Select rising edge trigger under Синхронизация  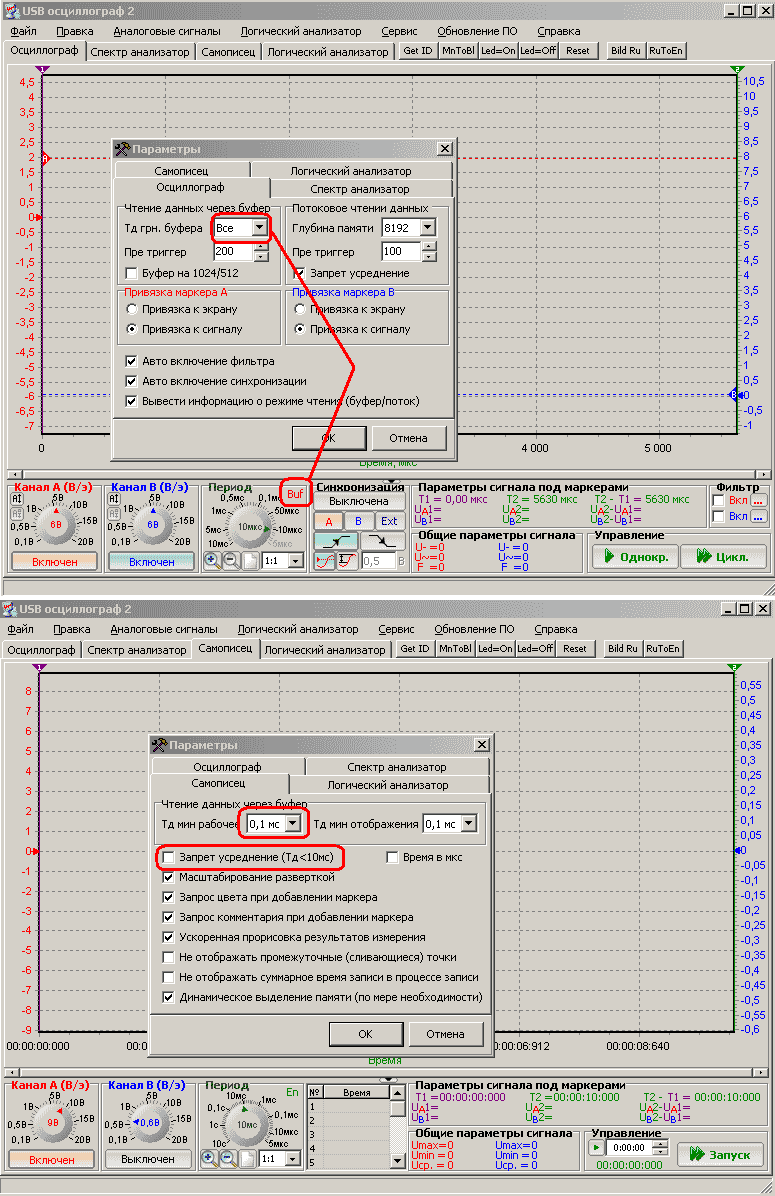tap(336, 541)
